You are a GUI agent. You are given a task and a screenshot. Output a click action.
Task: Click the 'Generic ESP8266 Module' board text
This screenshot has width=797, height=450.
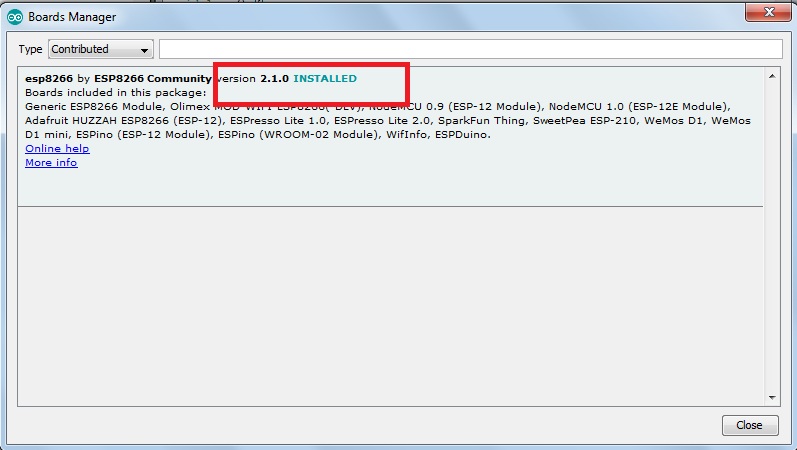94,107
